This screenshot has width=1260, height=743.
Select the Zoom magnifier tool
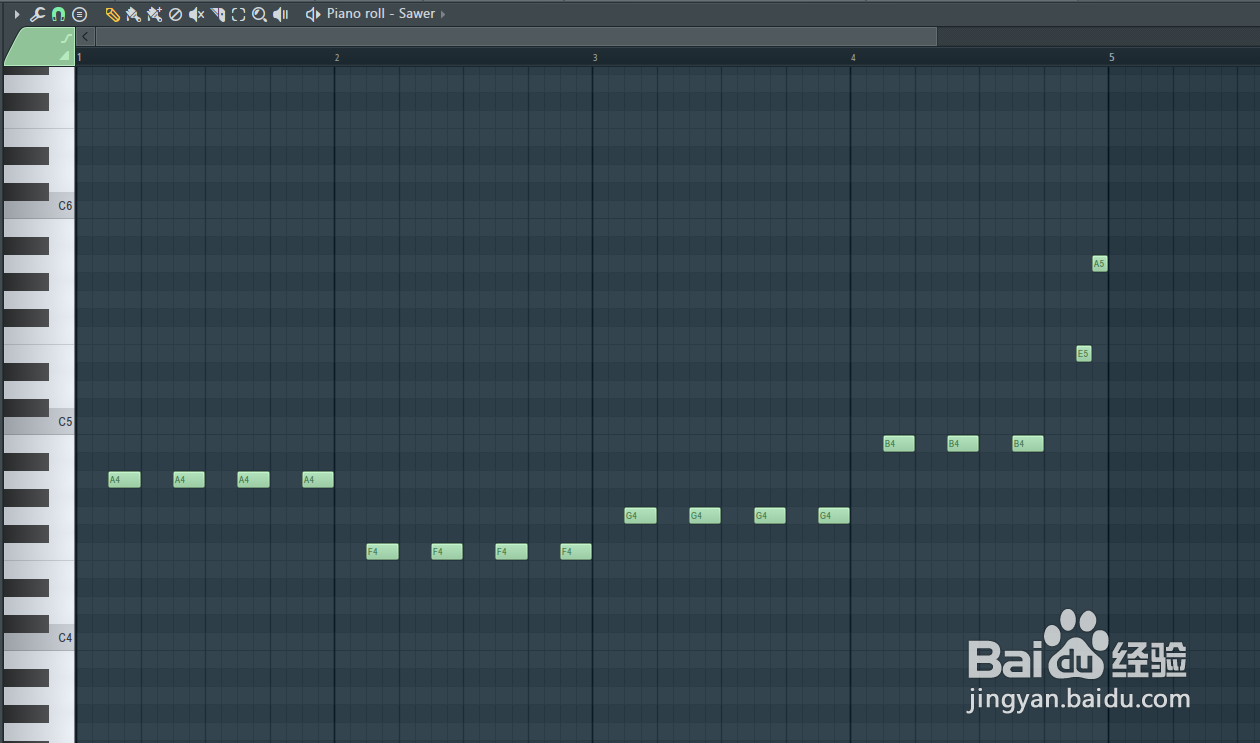258,14
